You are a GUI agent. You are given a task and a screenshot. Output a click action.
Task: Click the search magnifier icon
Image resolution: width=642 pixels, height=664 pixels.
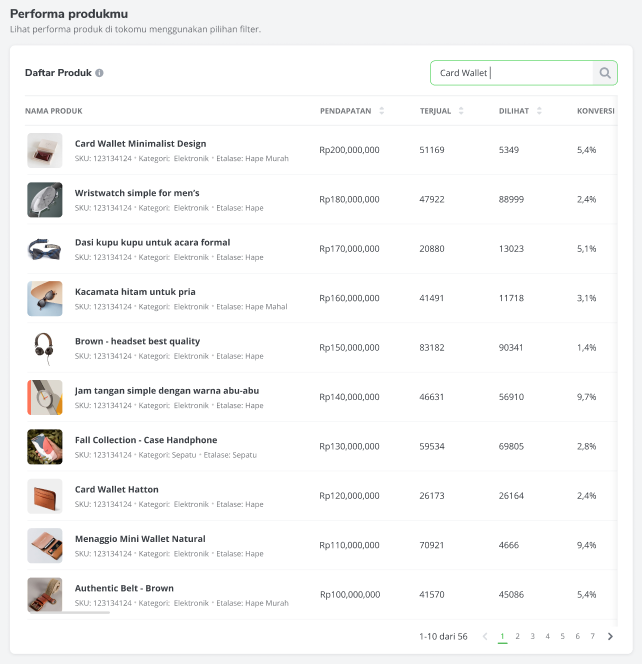[605, 73]
